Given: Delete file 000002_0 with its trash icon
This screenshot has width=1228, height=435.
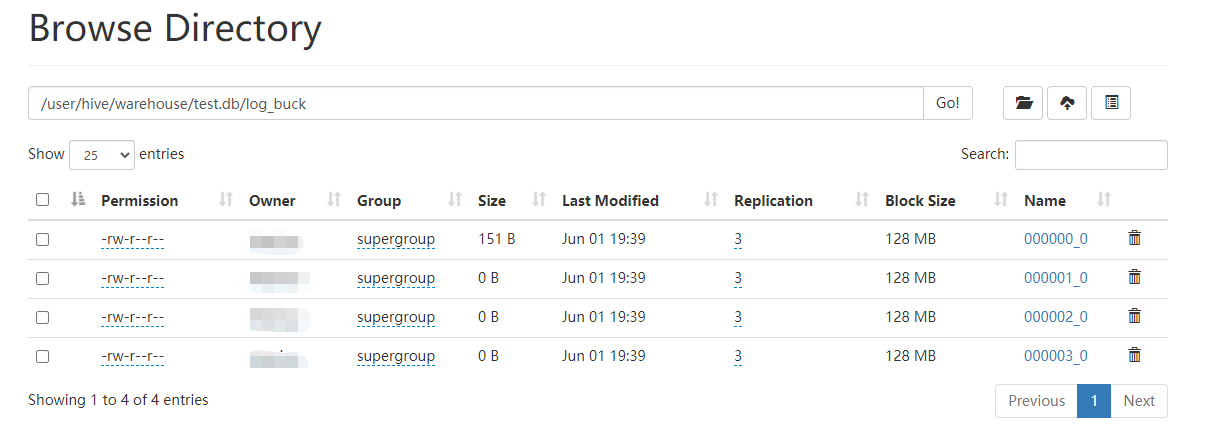Looking at the screenshot, I should pyautogui.click(x=1134, y=316).
